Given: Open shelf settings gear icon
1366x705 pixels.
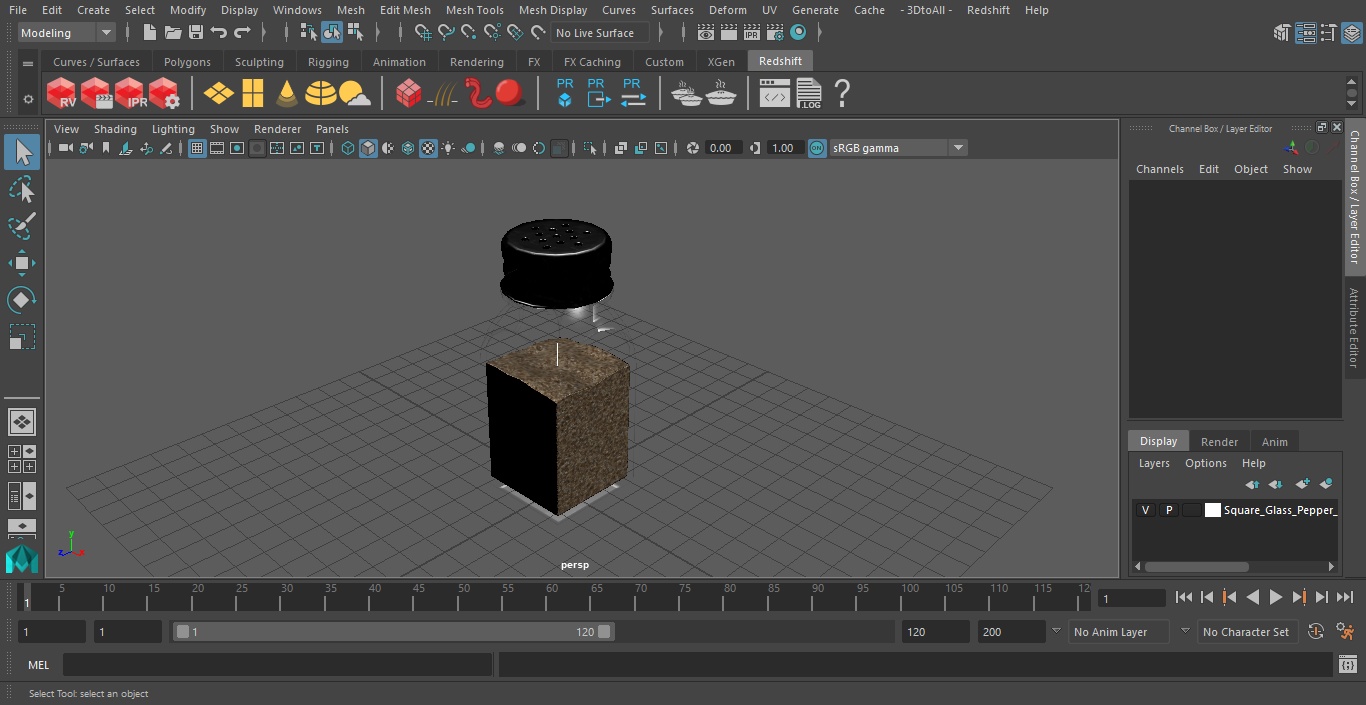Looking at the screenshot, I should point(28,99).
